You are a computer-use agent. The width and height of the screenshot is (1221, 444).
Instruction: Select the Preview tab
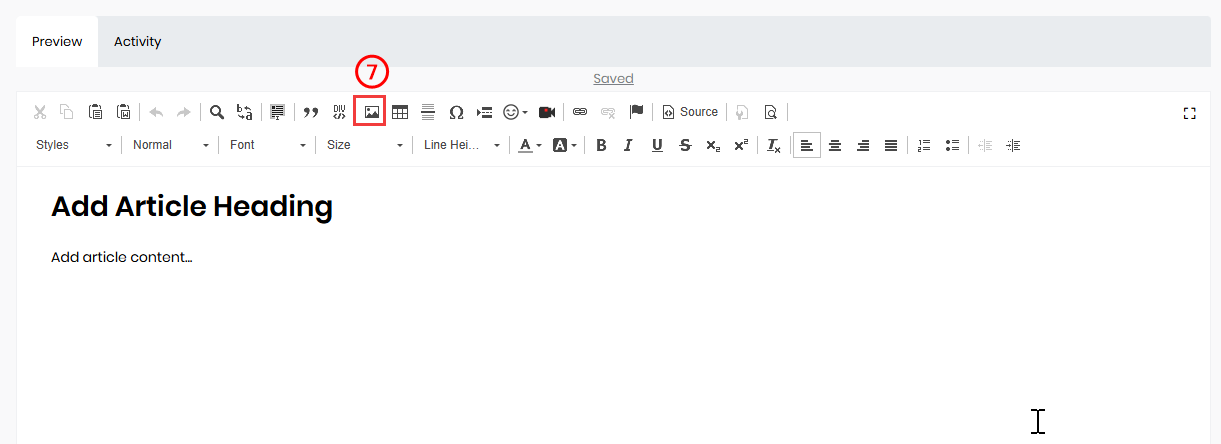tap(56, 42)
